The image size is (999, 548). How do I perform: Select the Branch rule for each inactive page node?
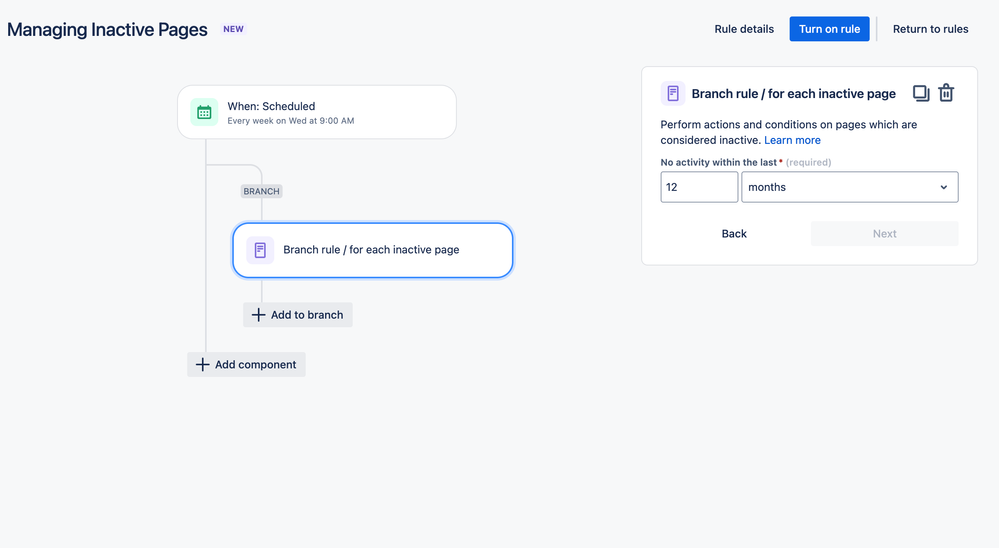[x=373, y=250]
